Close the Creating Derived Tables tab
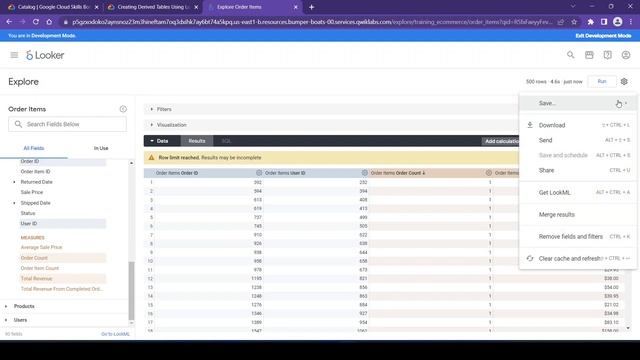 [x=196, y=7]
